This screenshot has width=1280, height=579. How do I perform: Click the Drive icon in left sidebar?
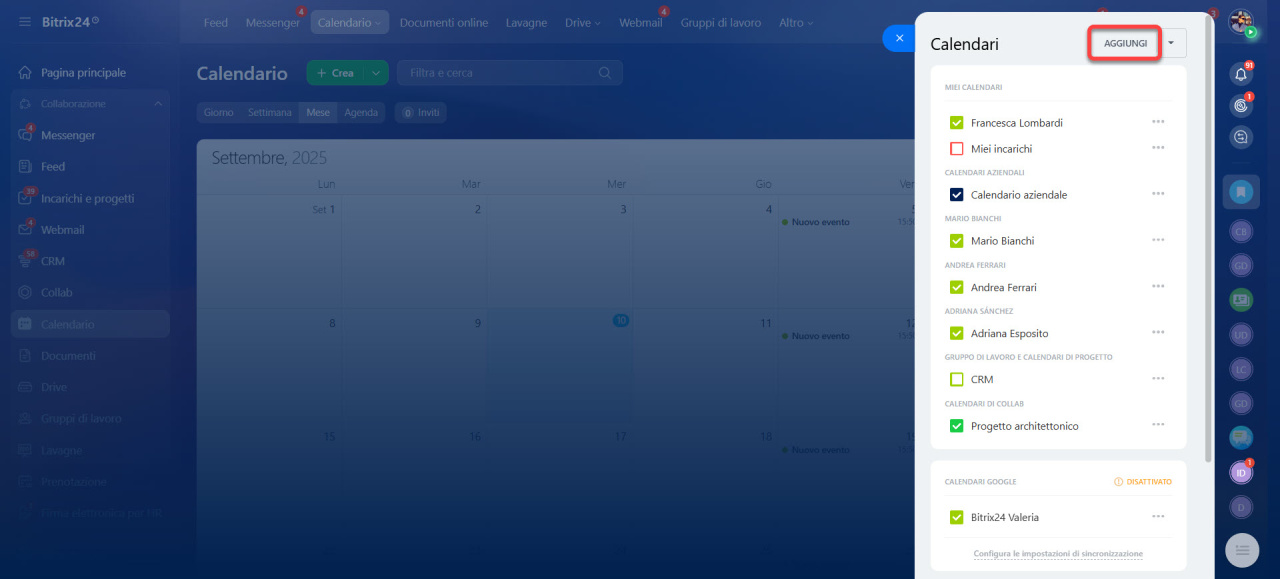25,387
